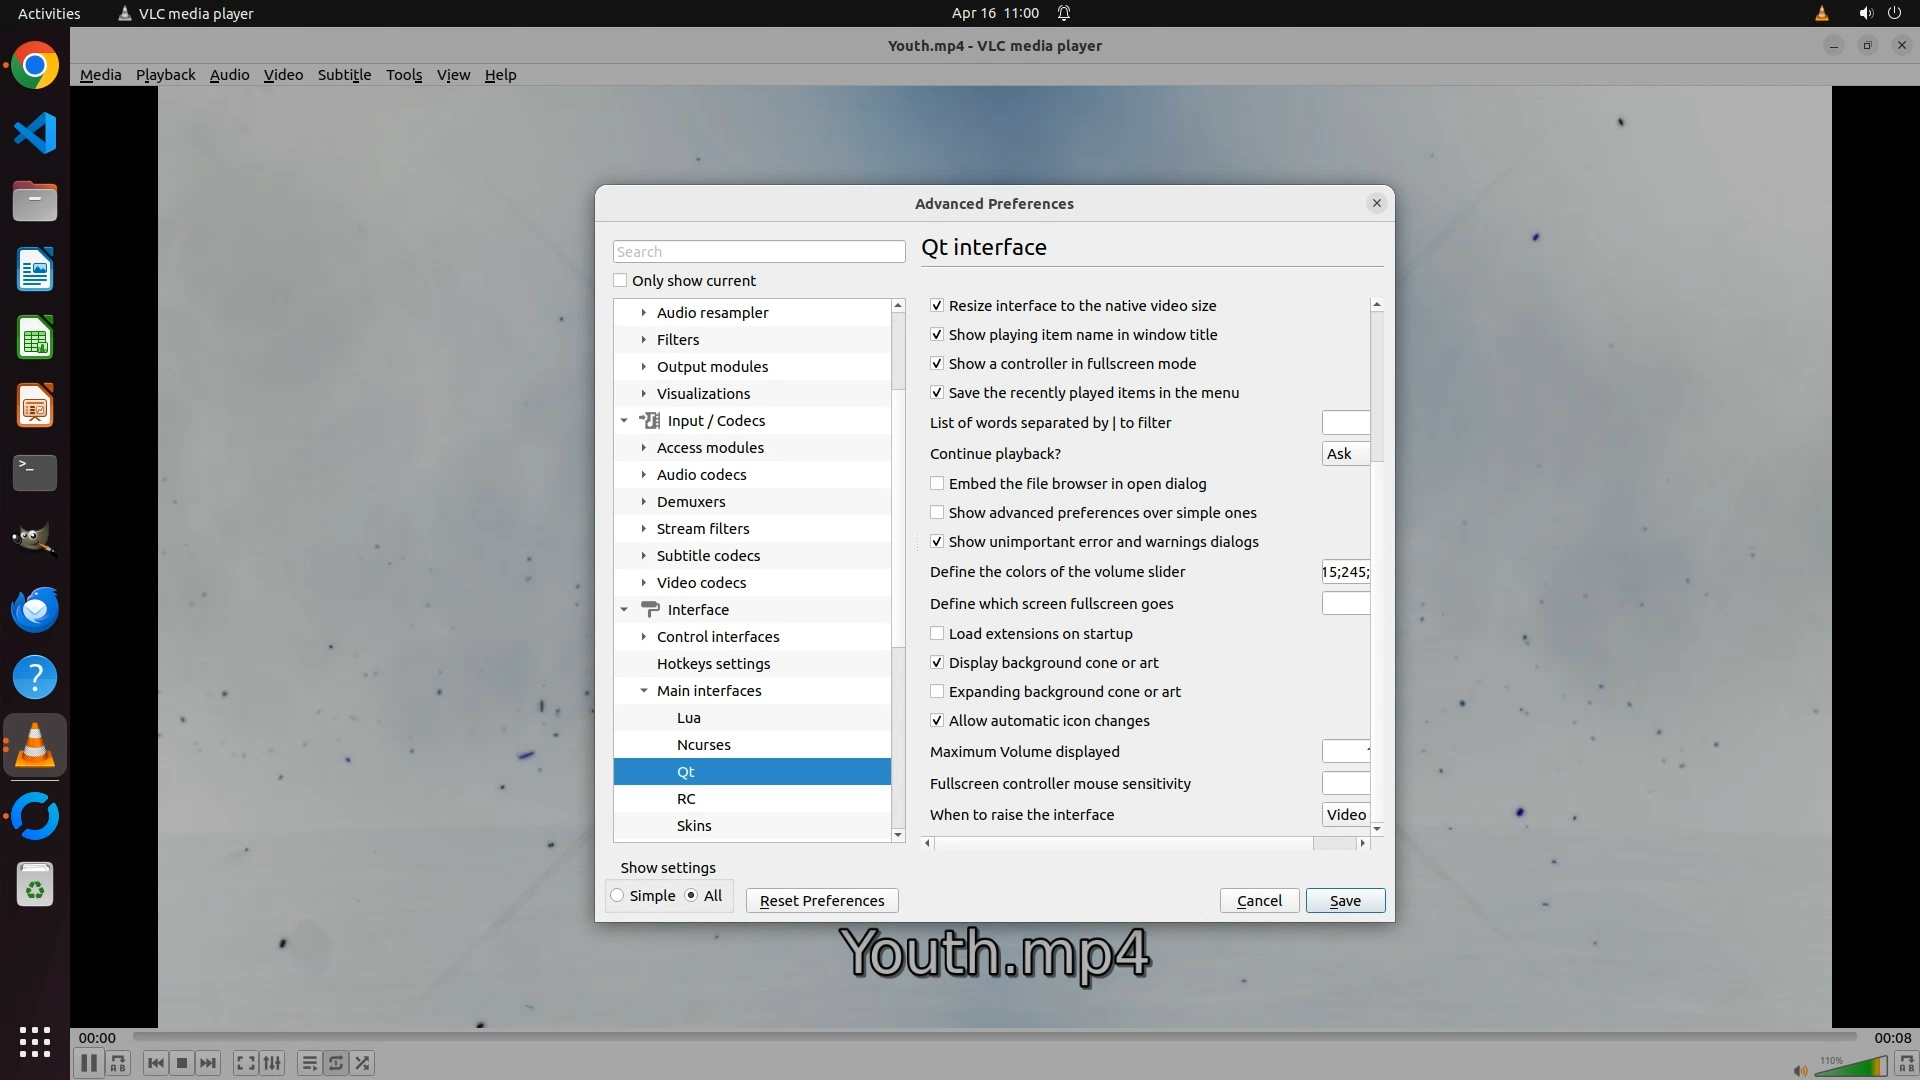This screenshot has height=1080, width=1920.
Task: Expand the Audio codecs tree node
Action: [644, 475]
